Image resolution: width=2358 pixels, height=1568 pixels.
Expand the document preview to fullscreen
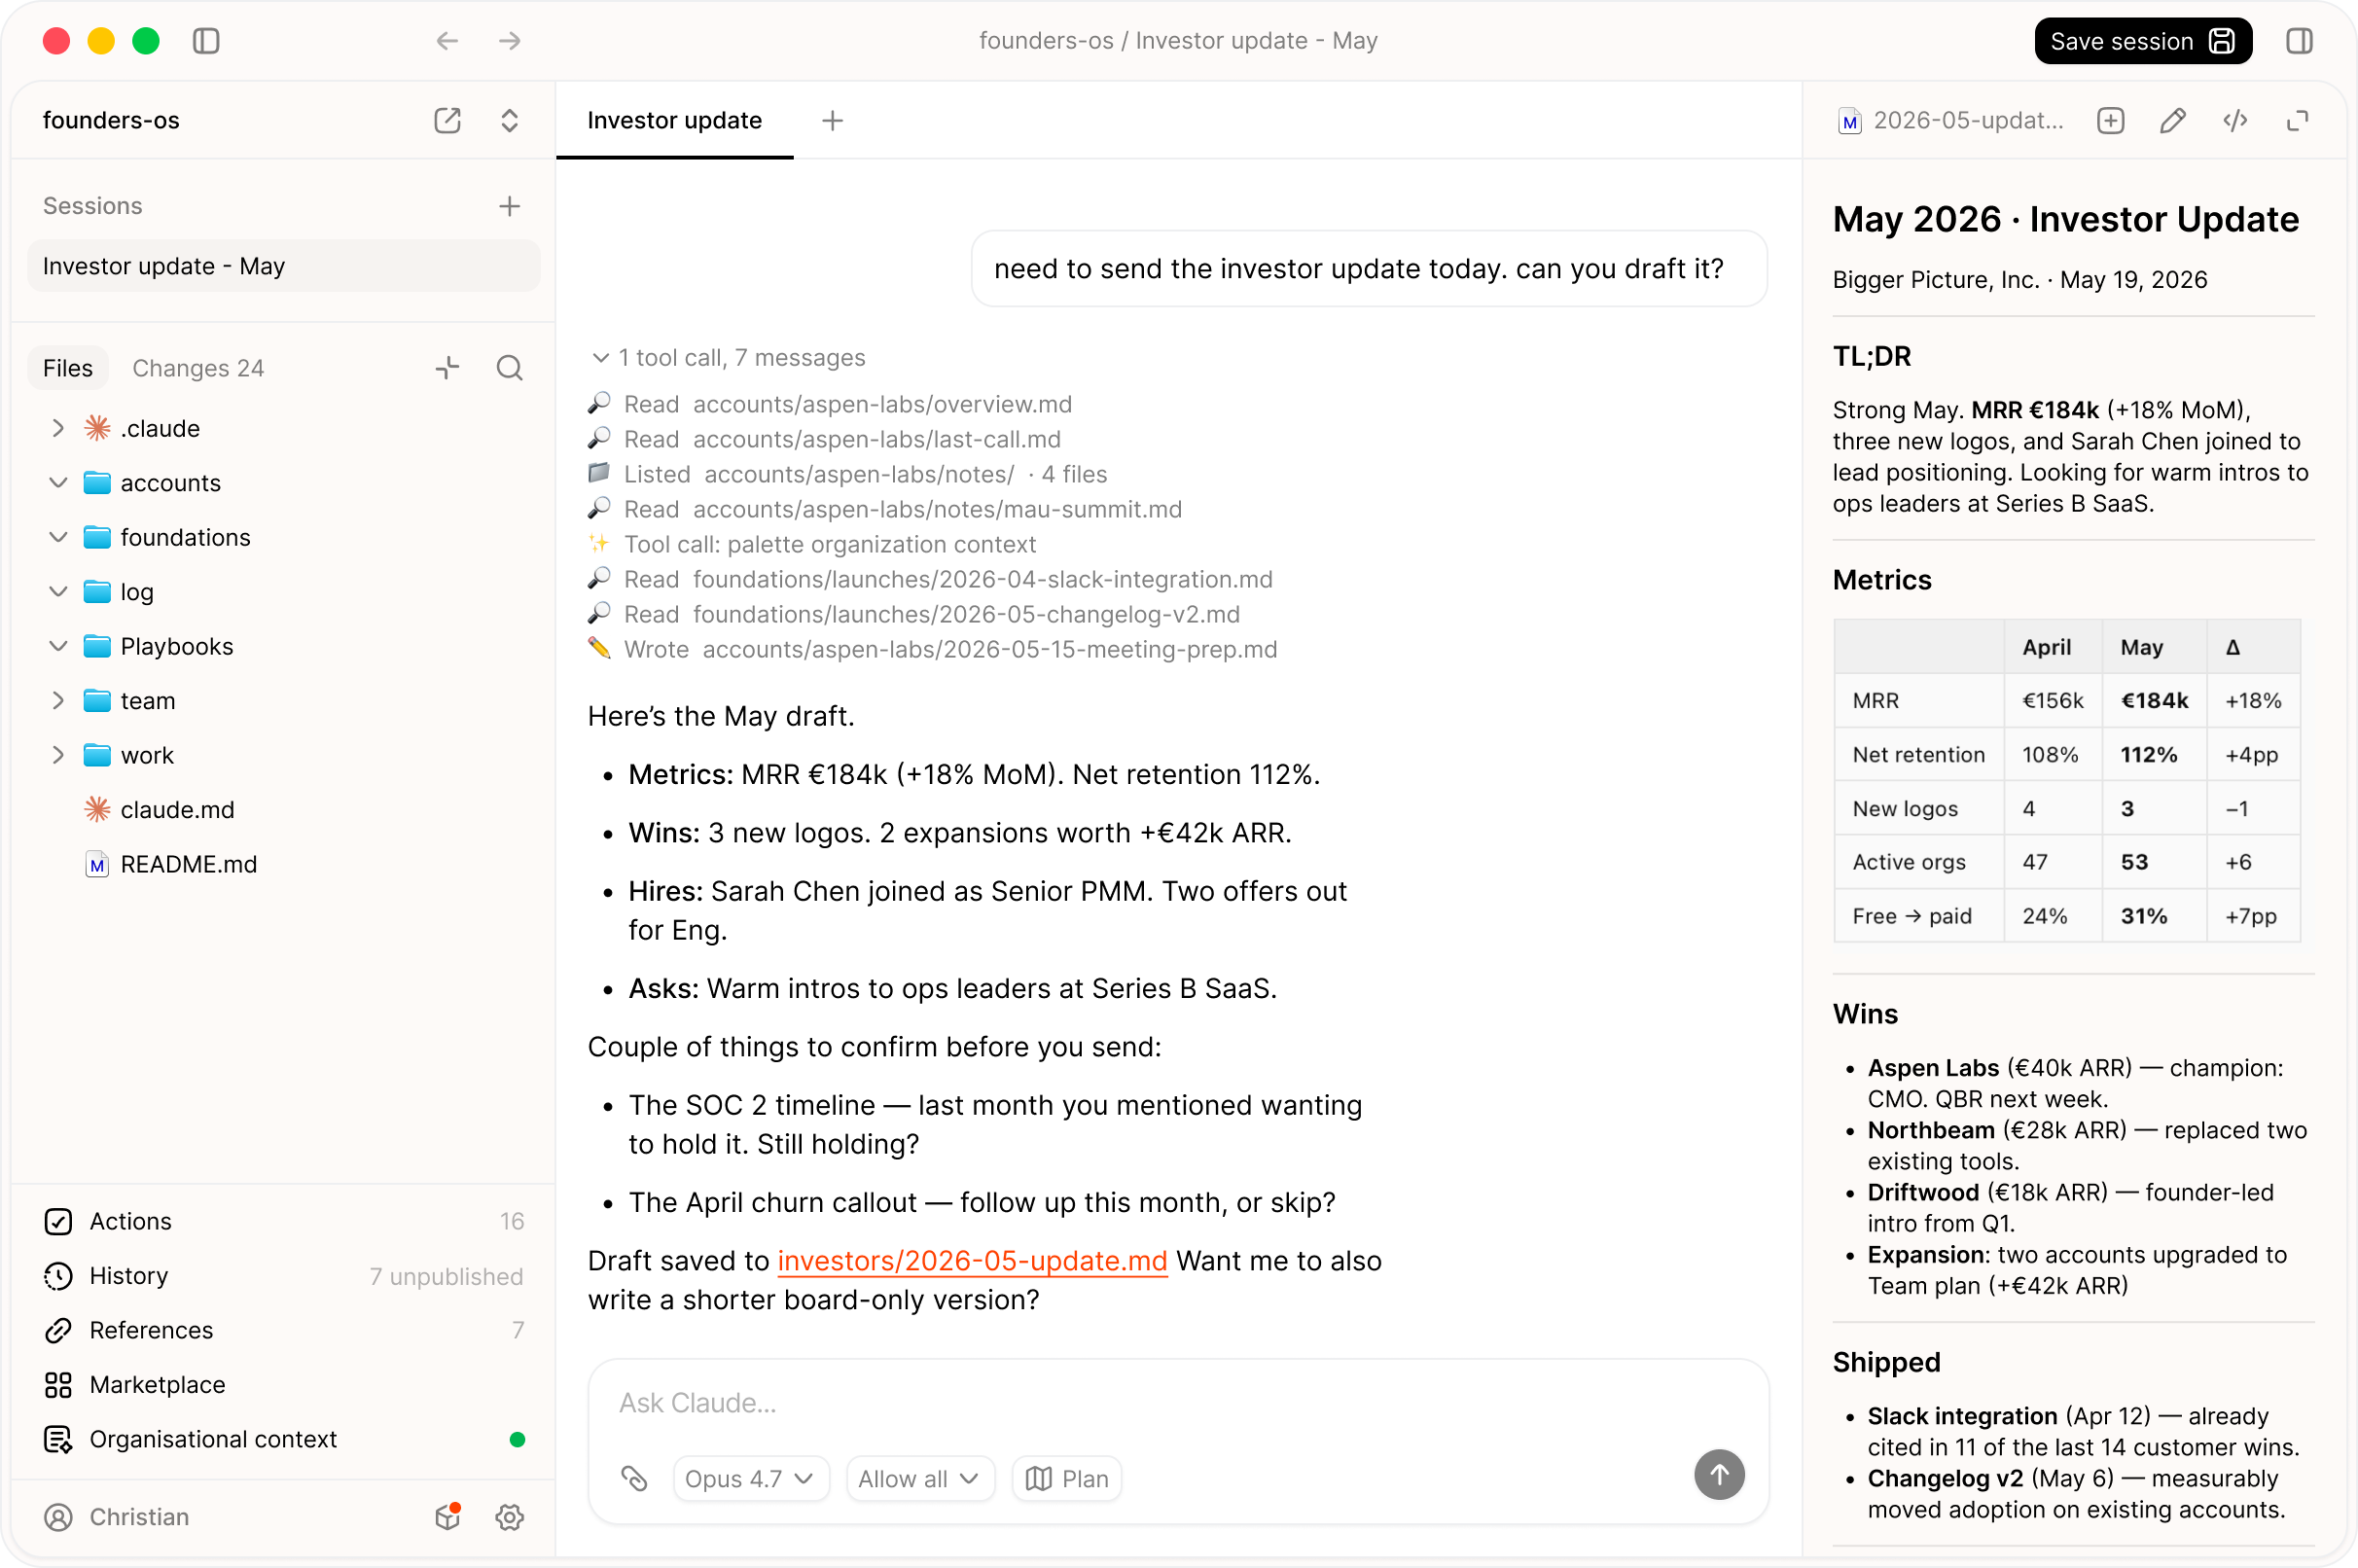coord(2298,121)
